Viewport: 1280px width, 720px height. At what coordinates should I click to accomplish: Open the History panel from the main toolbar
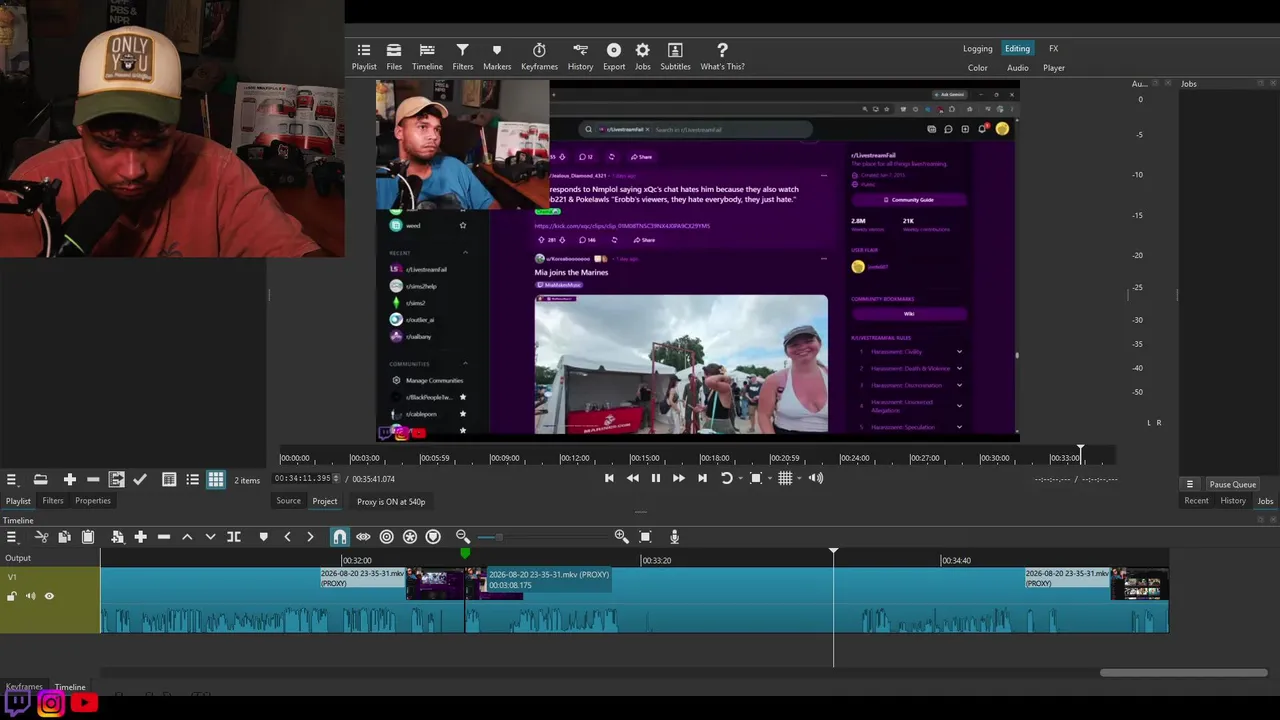[x=580, y=57]
